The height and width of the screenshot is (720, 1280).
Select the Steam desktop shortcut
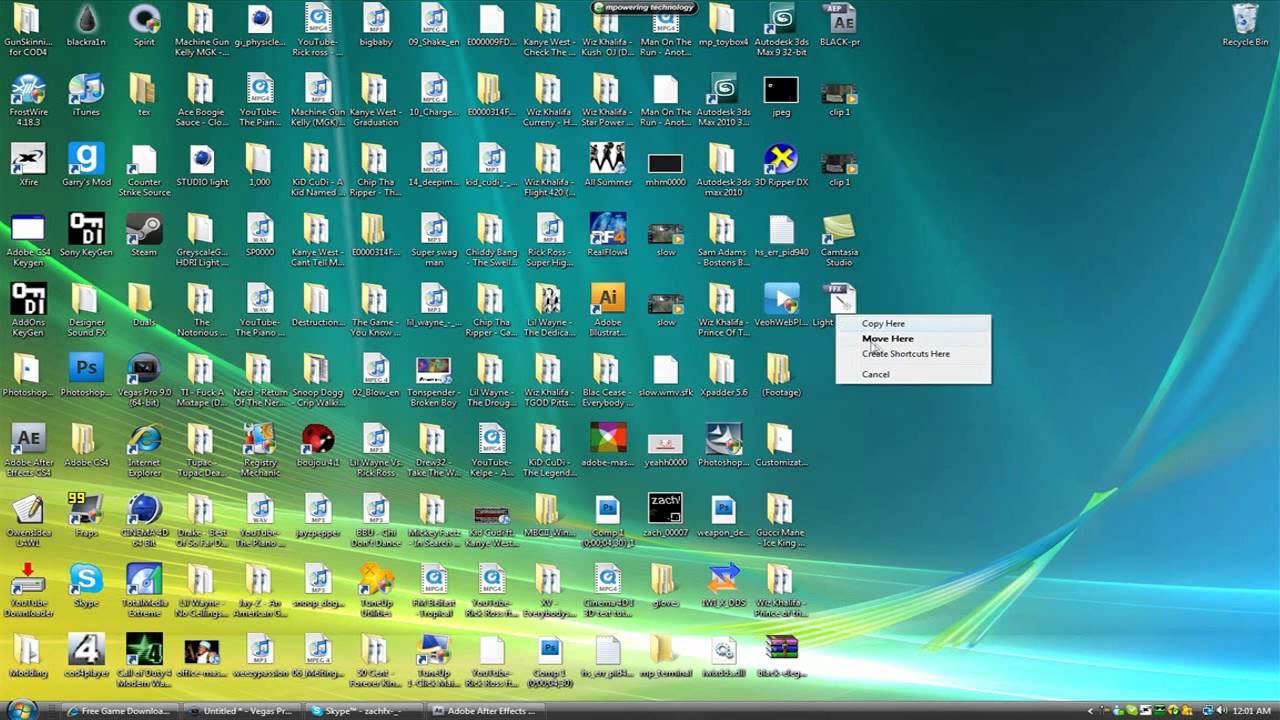(144, 236)
